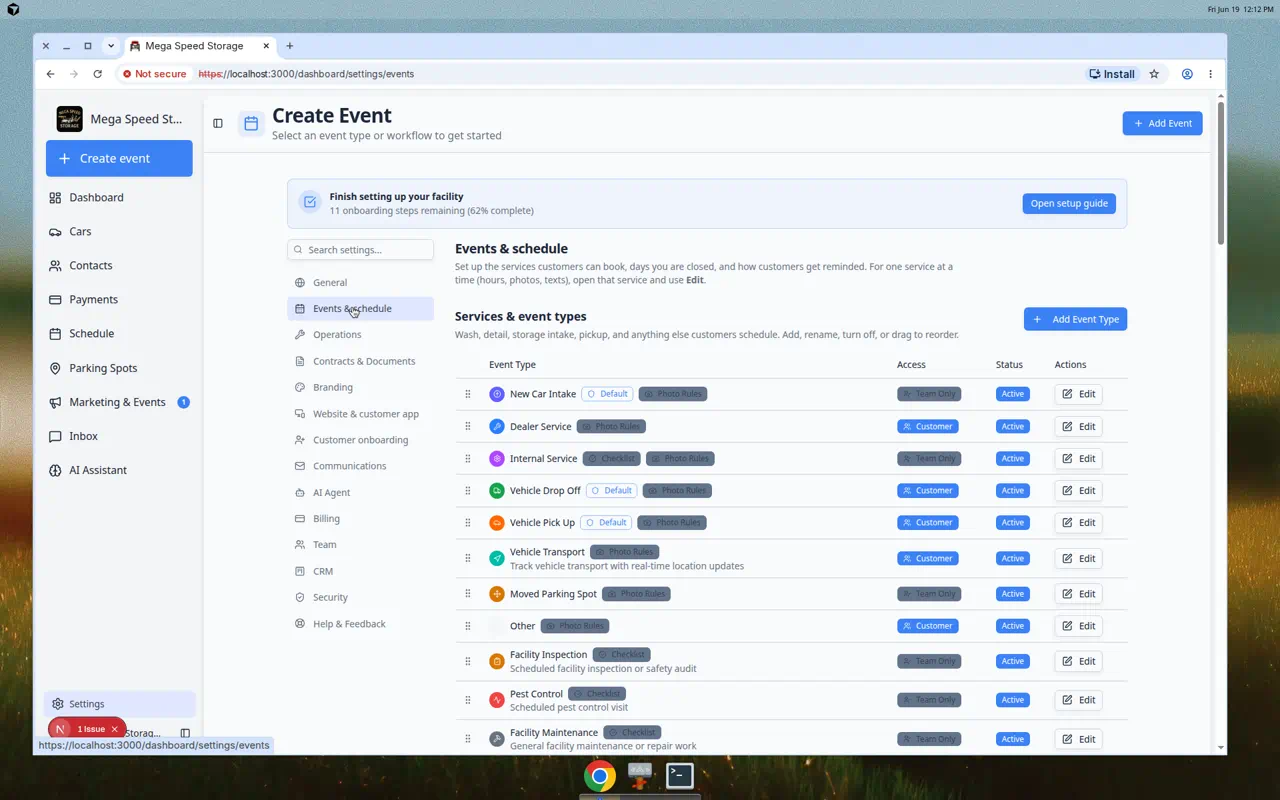Click the page vertical scrollbar
Image resolution: width=1280 pixels, height=800 pixels.
pos(1221,171)
